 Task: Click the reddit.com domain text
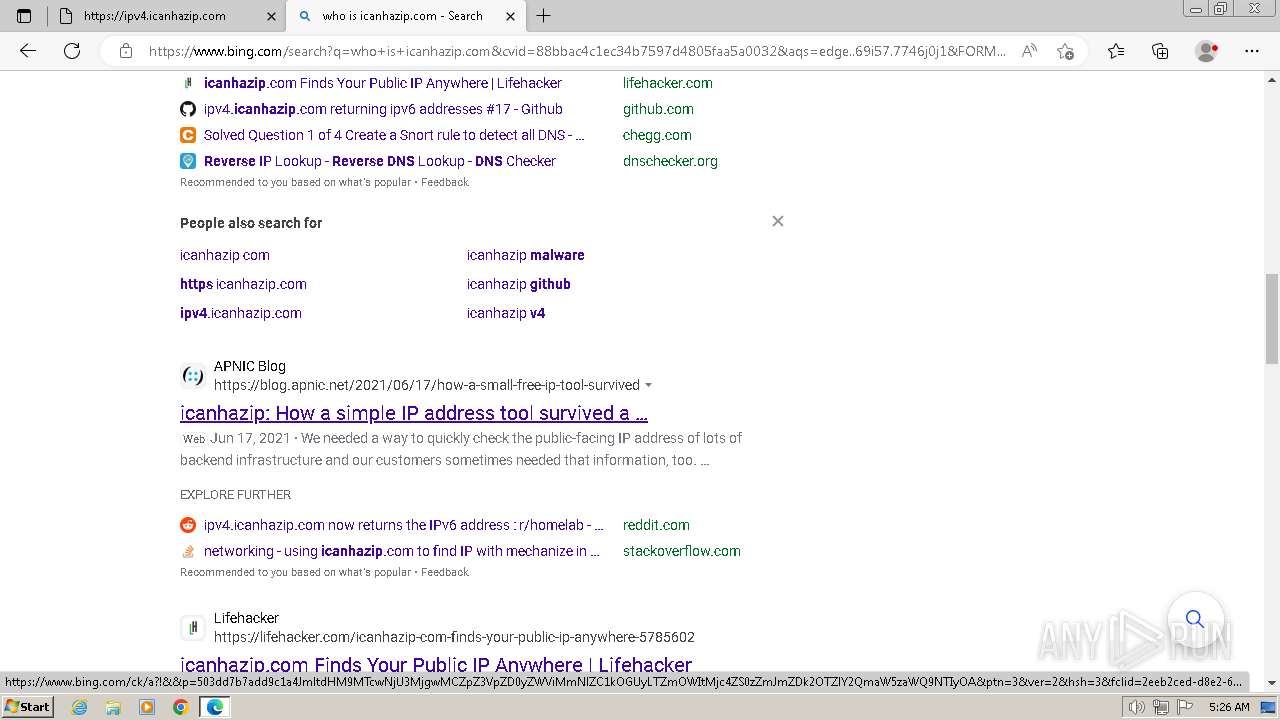point(656,525)
